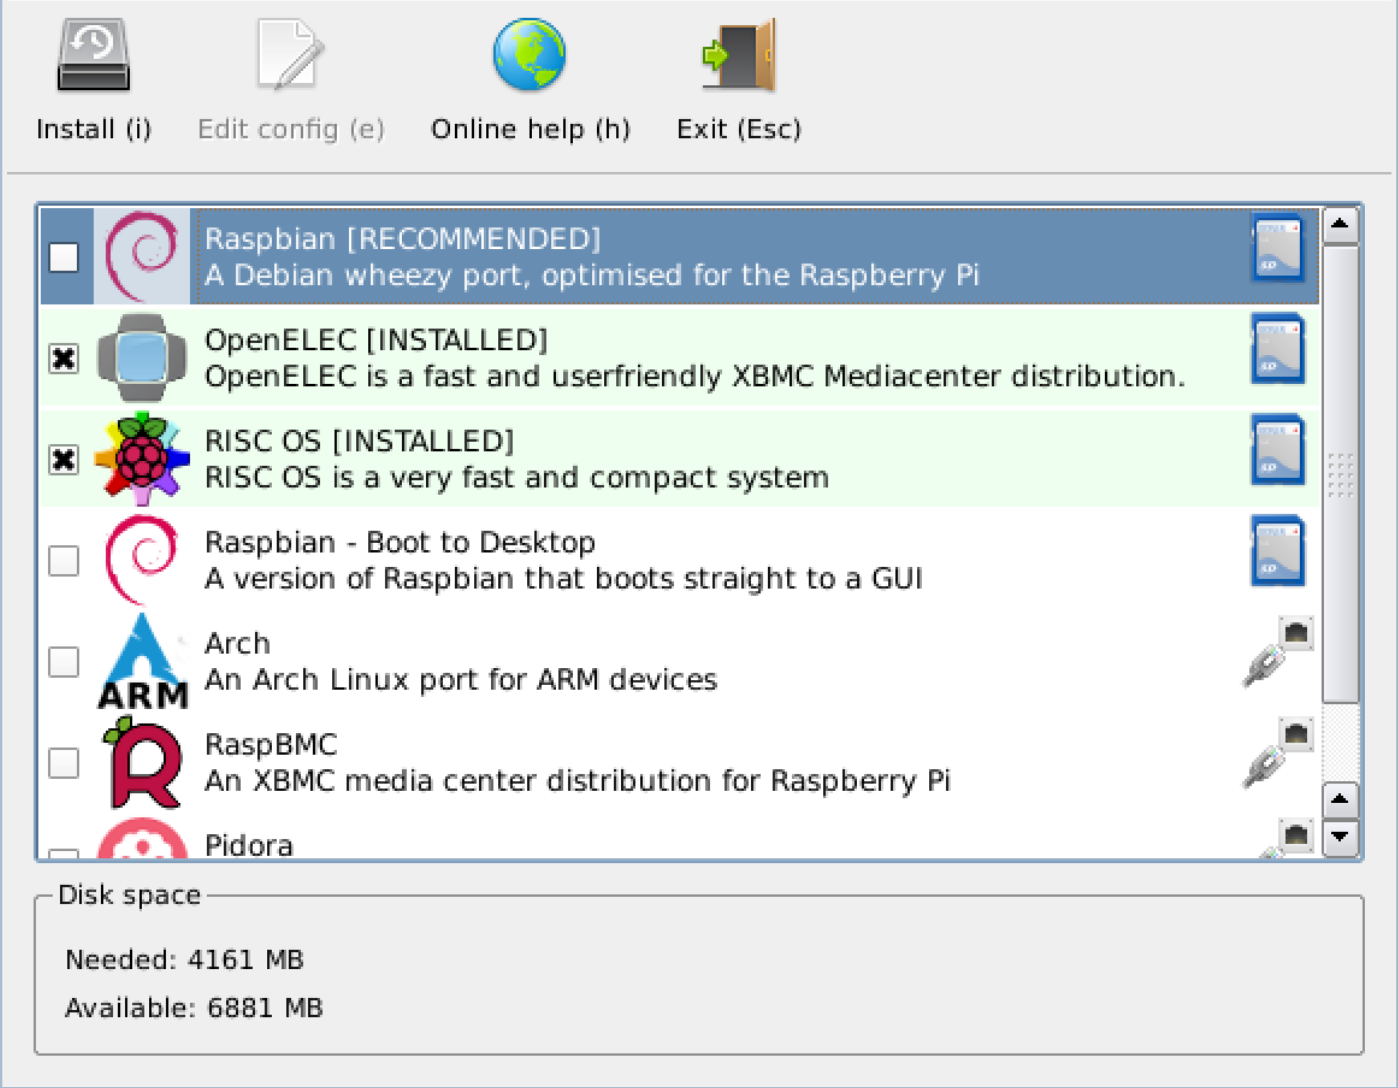The width and height of the screenshot is (1398, 1088).
Task: Uncheck the RISC OS checkbox
Action: click(64, 459)
